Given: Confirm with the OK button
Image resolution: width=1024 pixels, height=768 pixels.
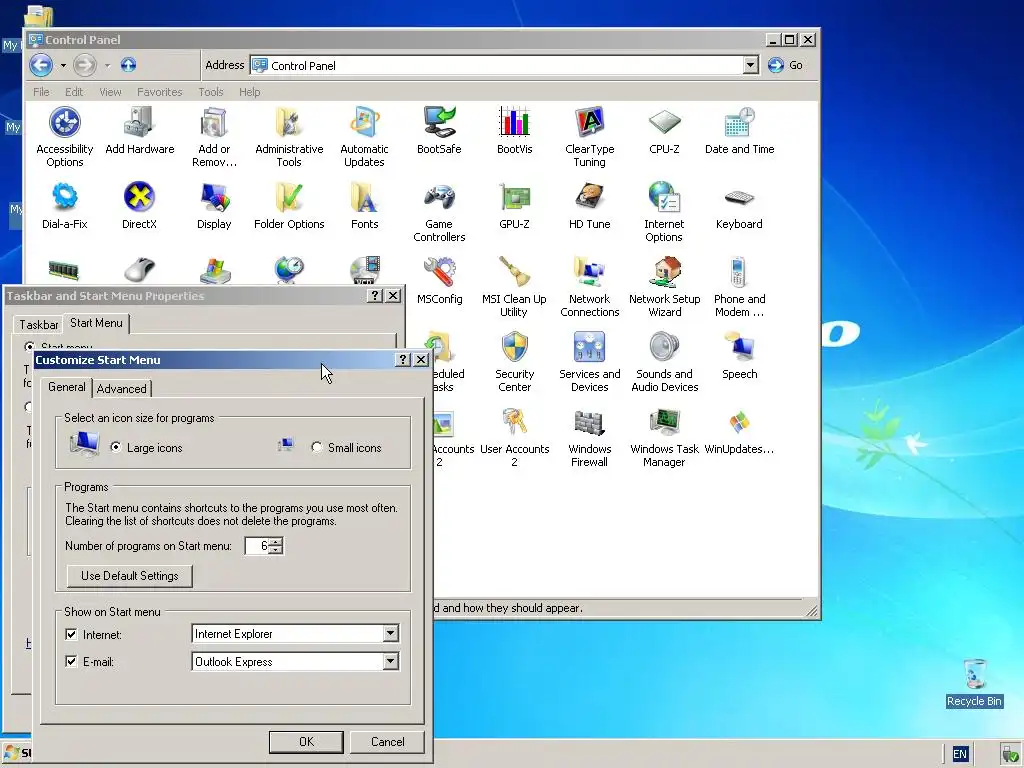Looking at the screenshot, I should [x=306, y=741].
